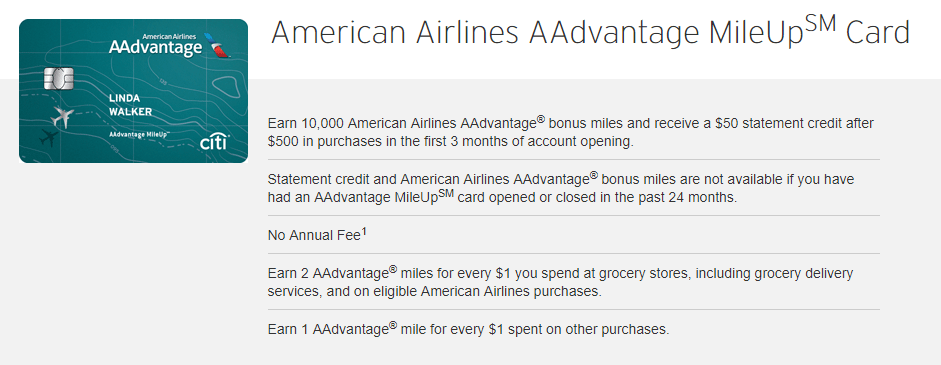Click the SM superscript in the heading
This screenshot has height=365, width=941.
point(820,24)
